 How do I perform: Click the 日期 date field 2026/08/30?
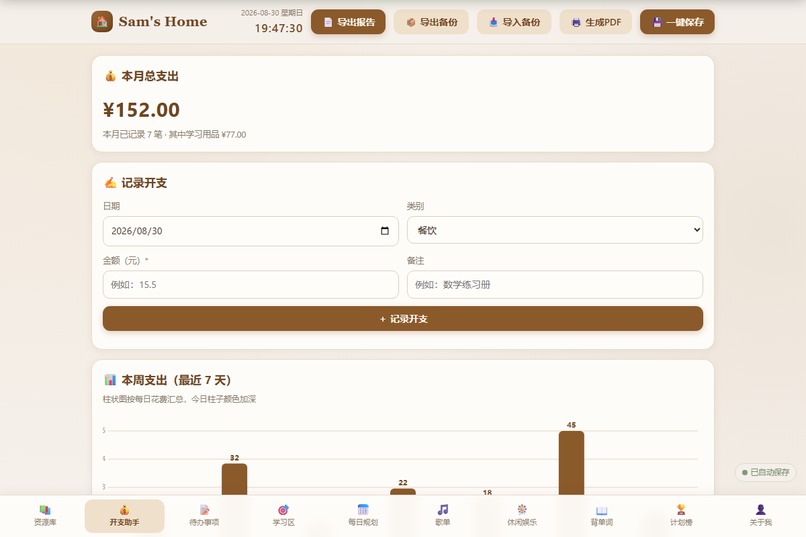coord(250,231)
